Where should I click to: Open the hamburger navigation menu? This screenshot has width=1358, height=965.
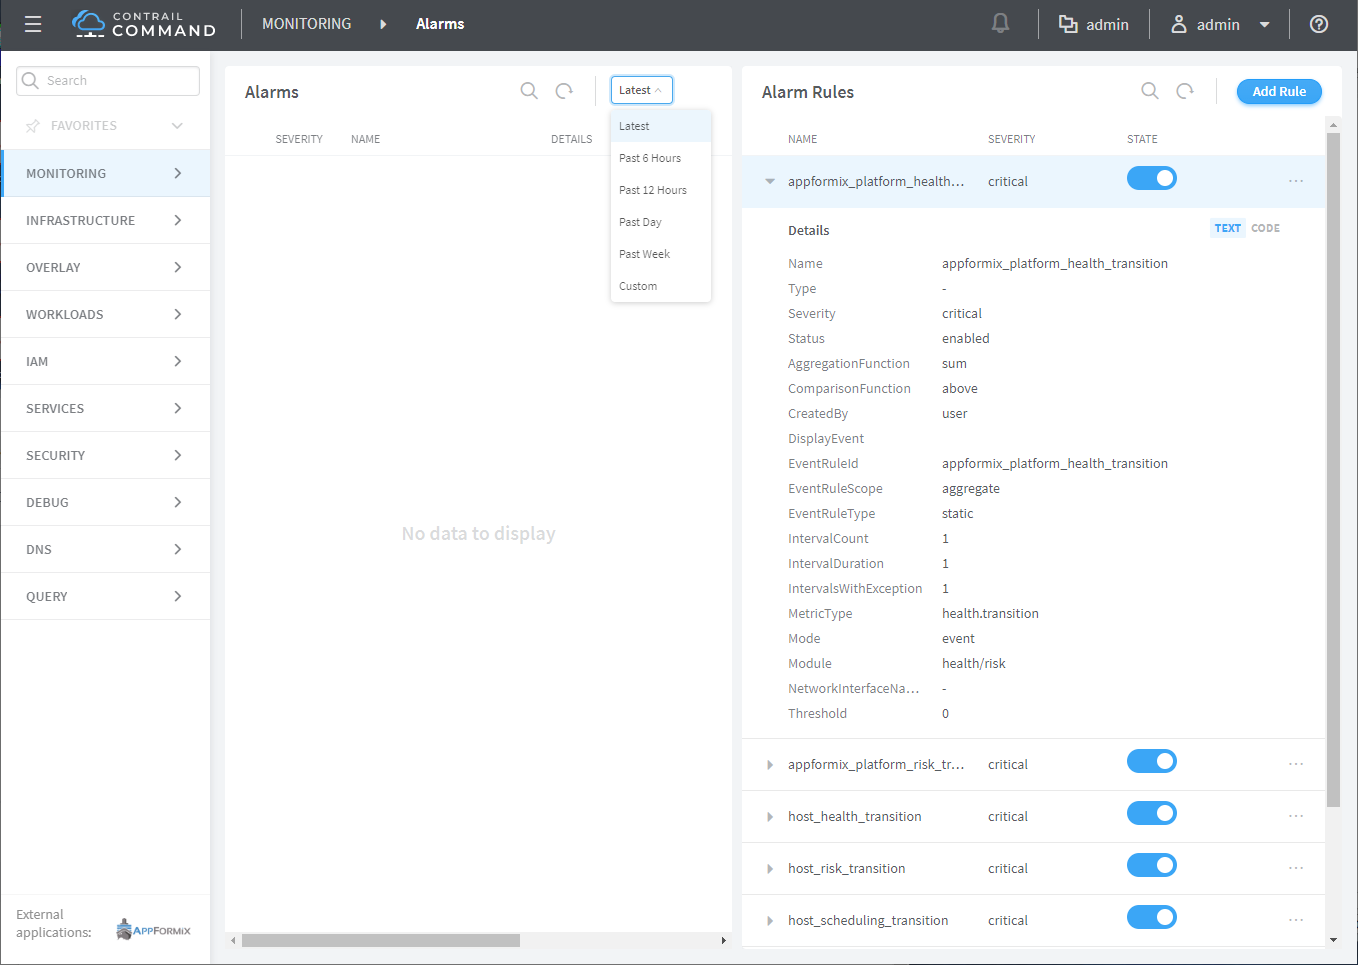(33, 24)
